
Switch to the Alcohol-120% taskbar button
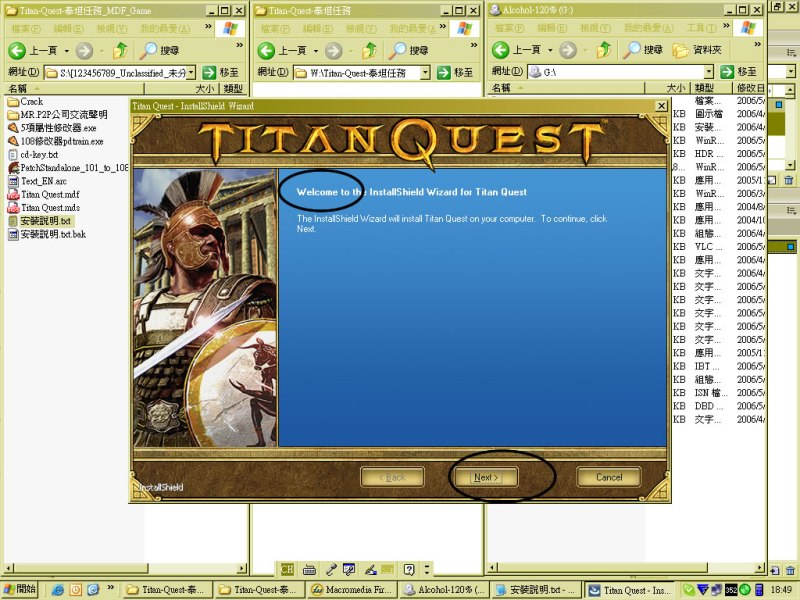coord(443,590)
